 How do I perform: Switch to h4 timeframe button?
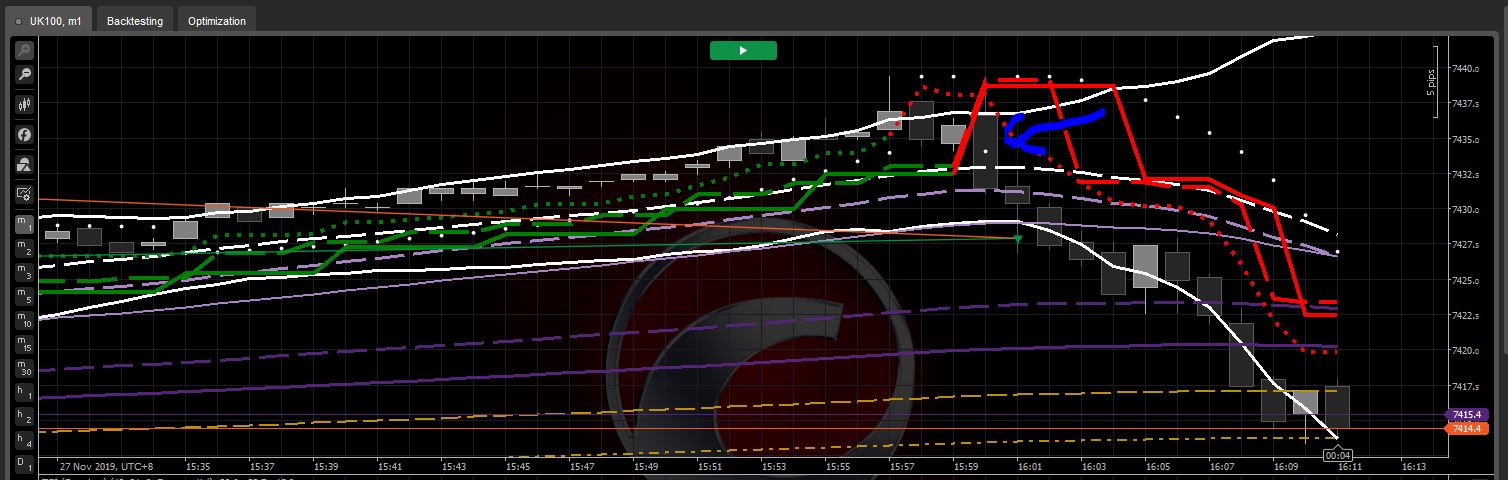[x=24, y=440]
